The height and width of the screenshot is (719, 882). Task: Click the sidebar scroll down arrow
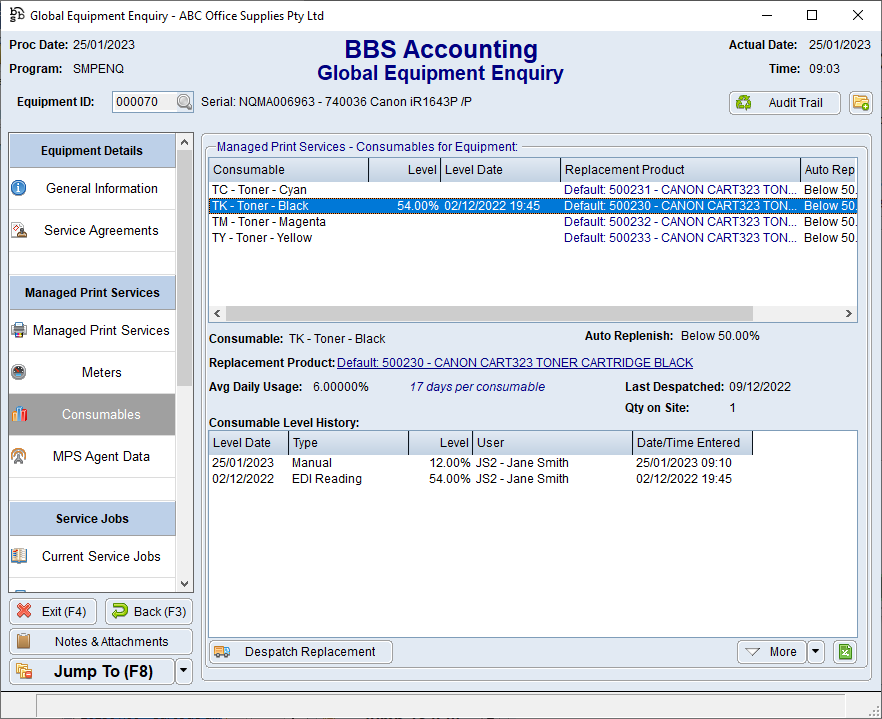tap(184, 584)
